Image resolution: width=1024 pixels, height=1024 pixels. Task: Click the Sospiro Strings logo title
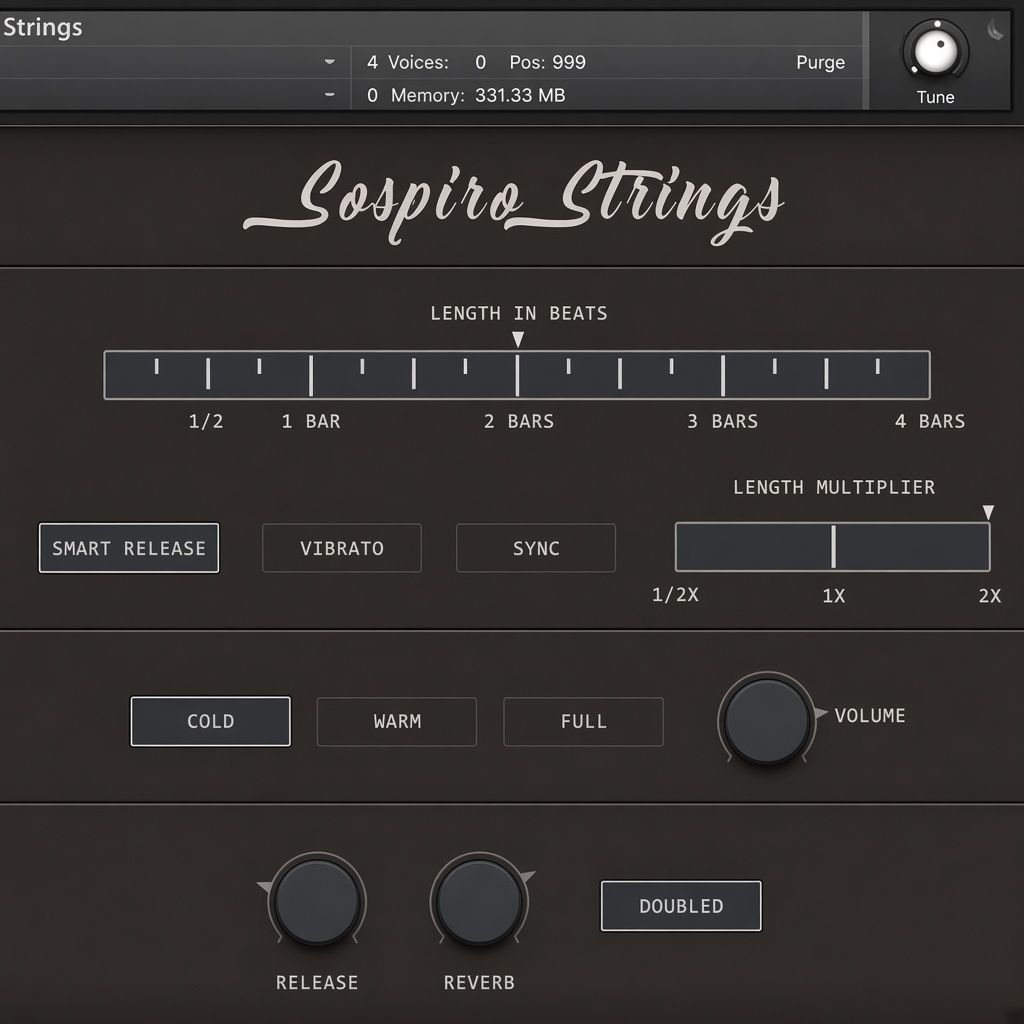point(513,201)
